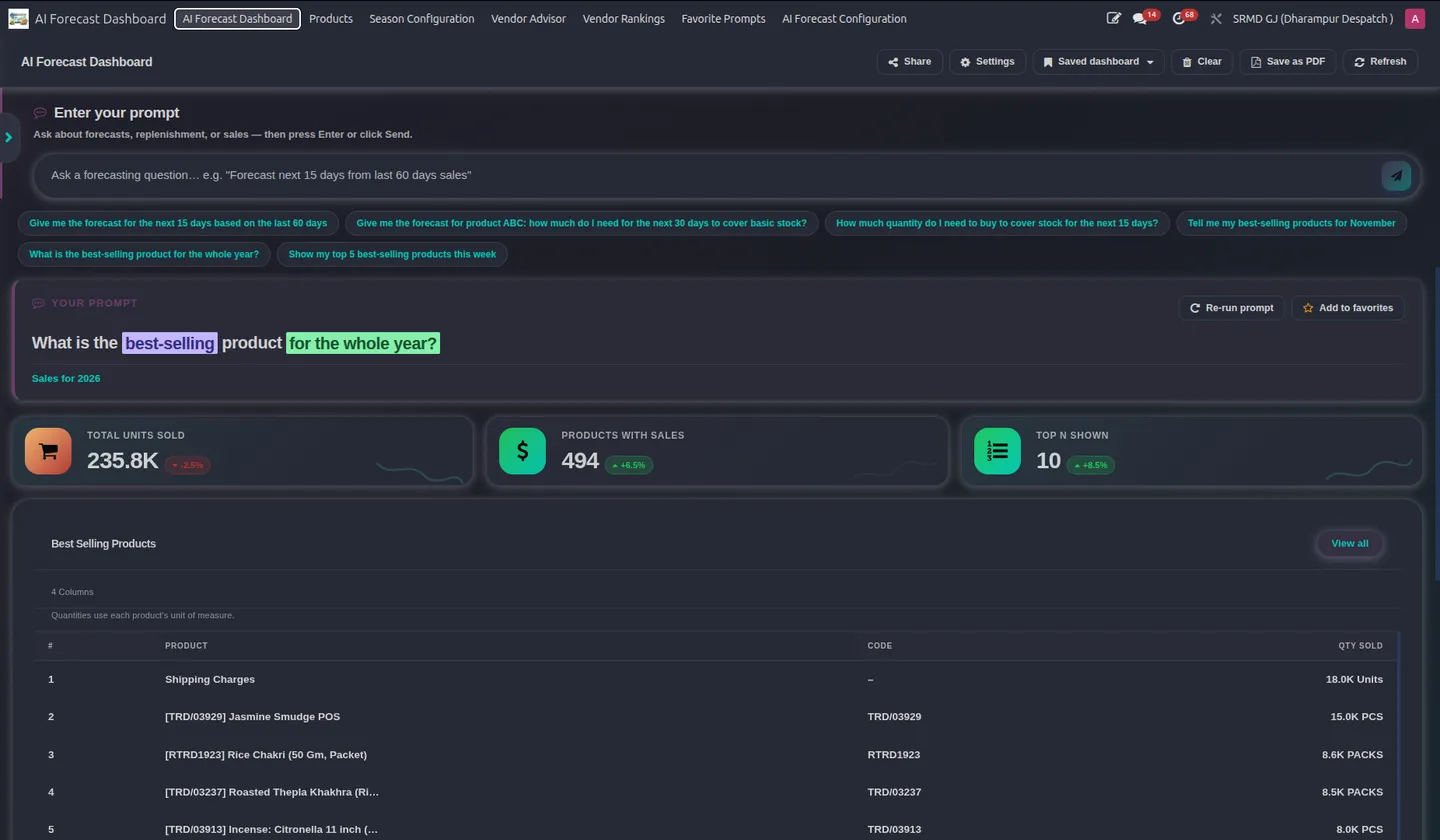Click quantity cell 8.5K PACKS
This screenshot has width=1440, height=840.
1352,793
